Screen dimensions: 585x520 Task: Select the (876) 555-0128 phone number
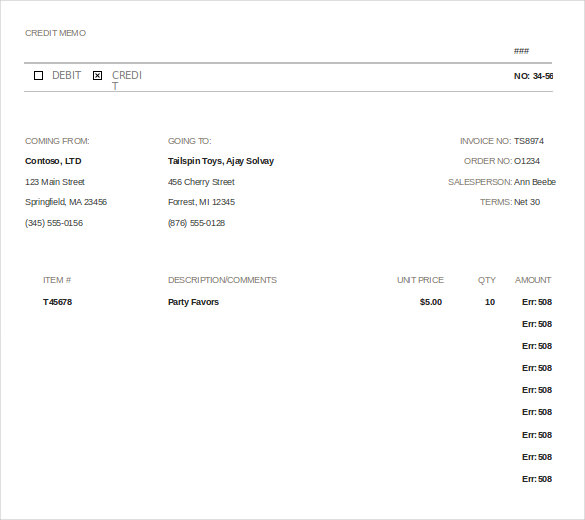click(196, 223)
